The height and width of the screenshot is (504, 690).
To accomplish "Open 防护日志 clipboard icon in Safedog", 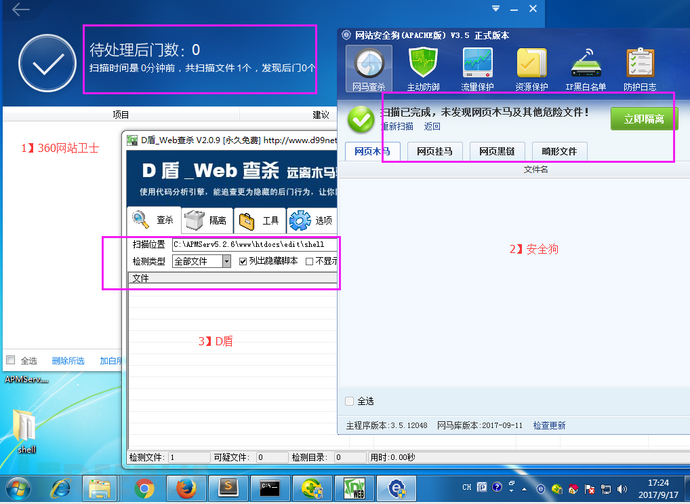I will pos(640,69).
